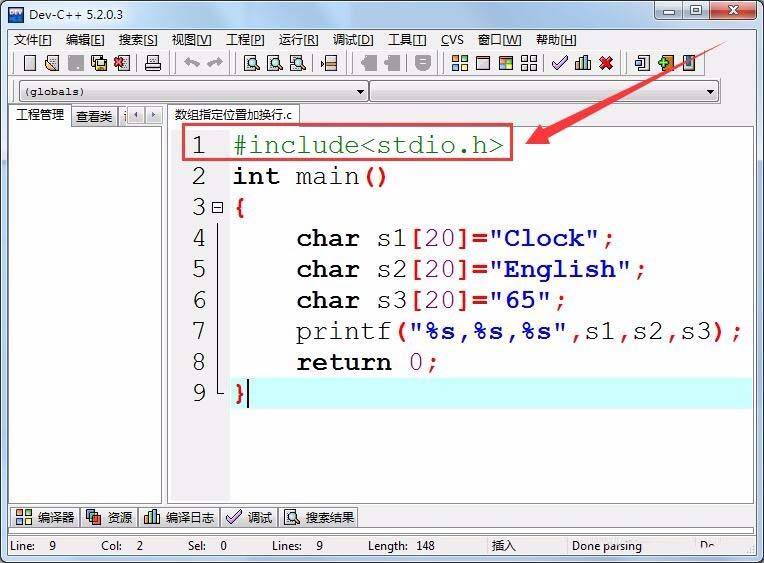Click the third search magnifier icon
The width and height of the screenshot is (764, 563).
tap(298, 63)
